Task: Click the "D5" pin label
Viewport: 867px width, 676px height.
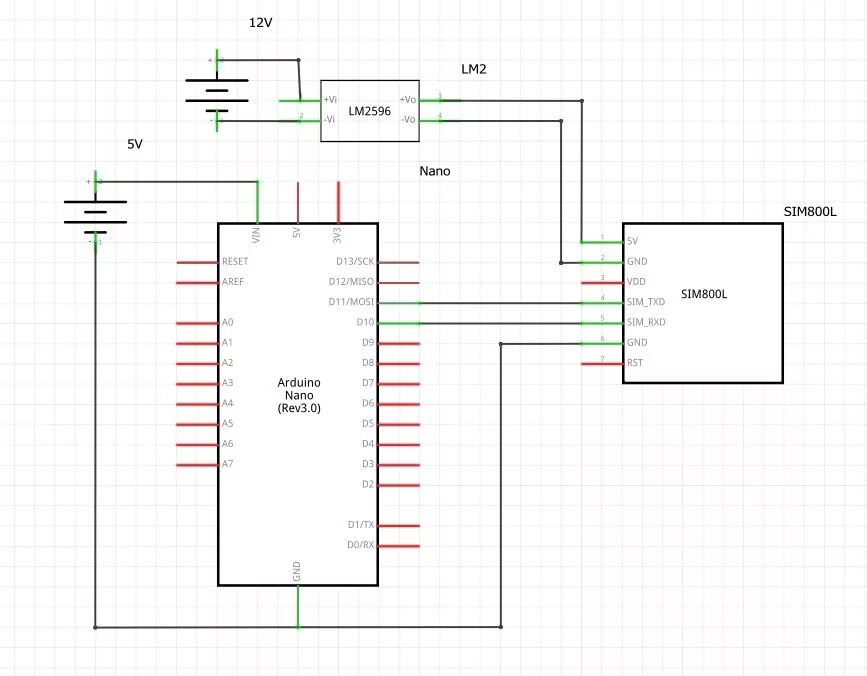Action: [368, 423]
